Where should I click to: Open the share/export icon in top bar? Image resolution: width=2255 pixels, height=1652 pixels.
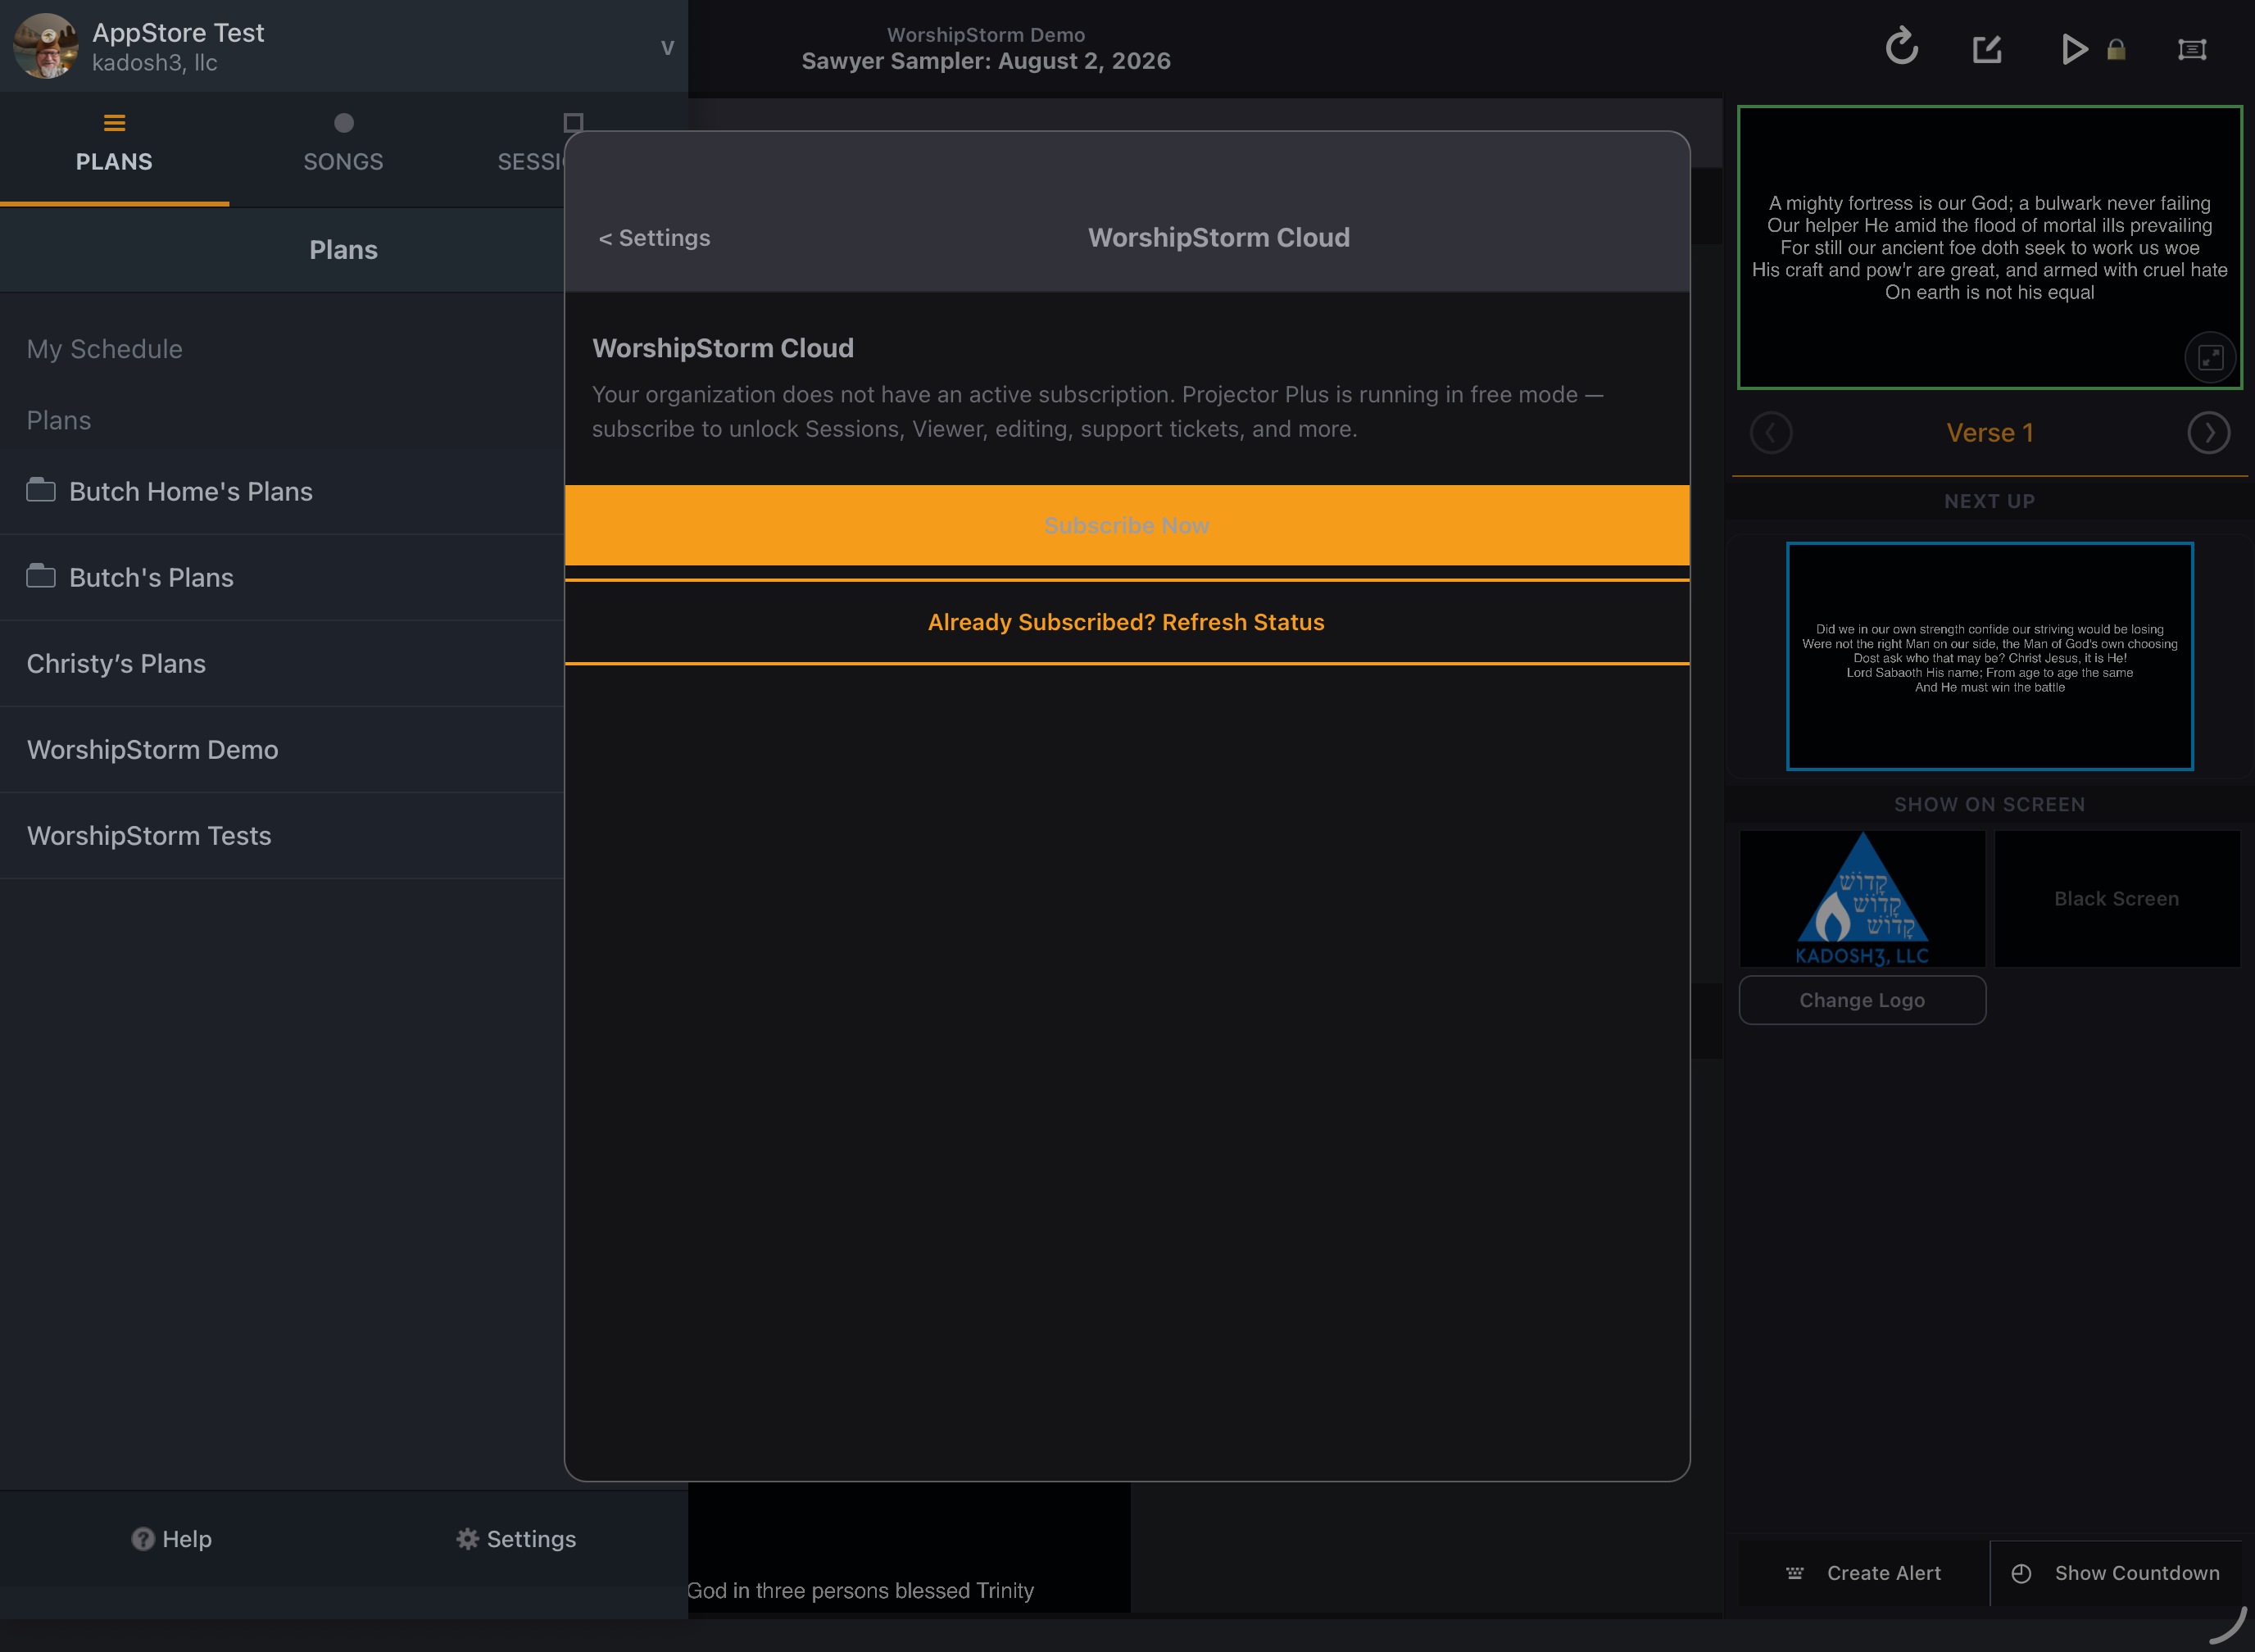click(x=1987, y=49)
